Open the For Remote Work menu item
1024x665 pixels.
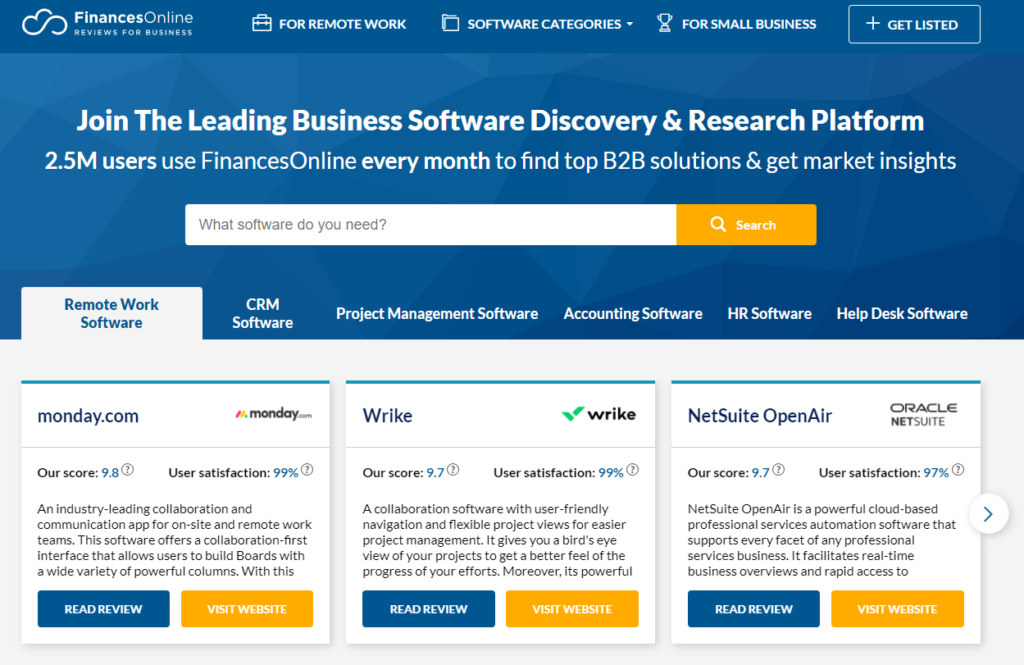329,24
